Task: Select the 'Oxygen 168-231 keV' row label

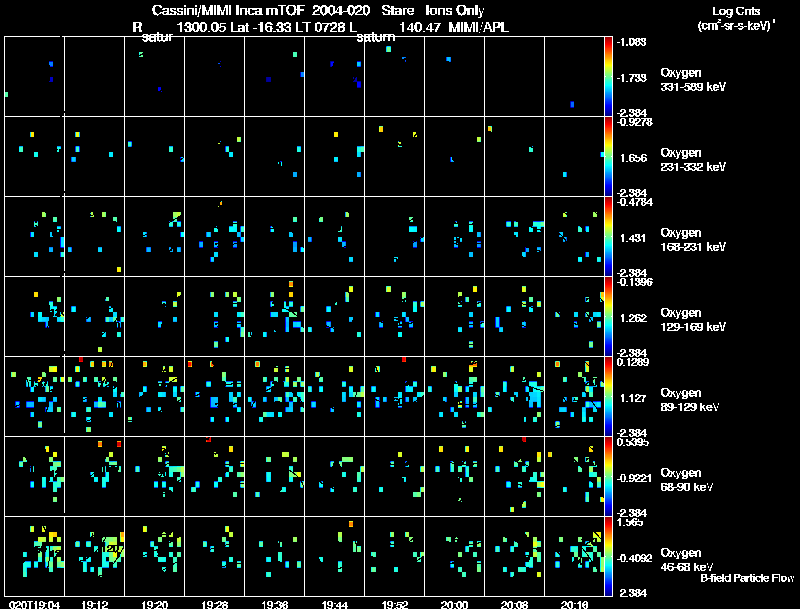Action: pos(693,240)
